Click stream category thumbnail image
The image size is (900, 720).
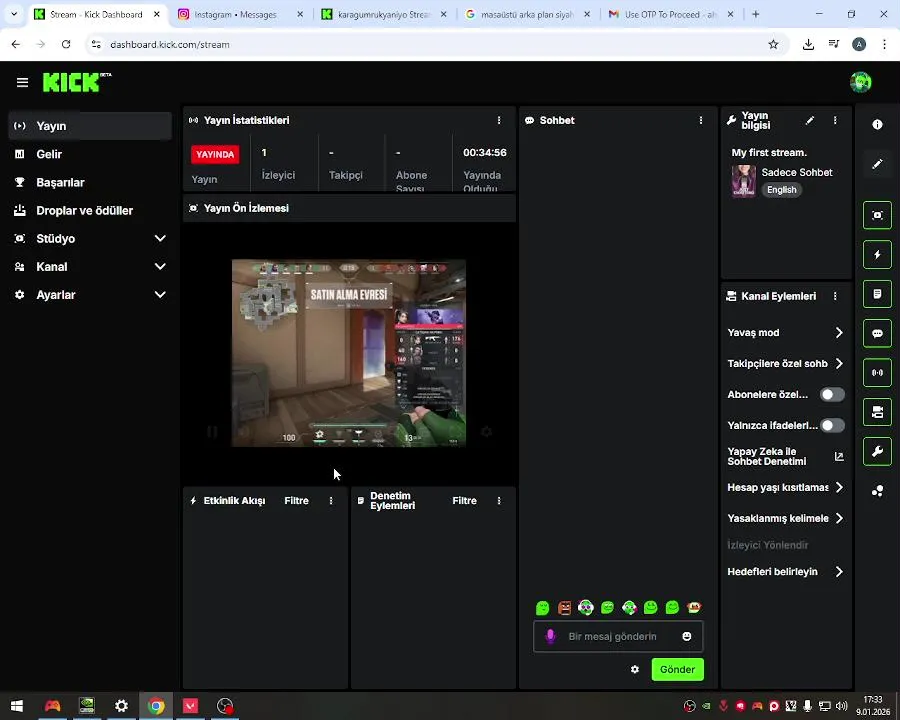point(743,181)
